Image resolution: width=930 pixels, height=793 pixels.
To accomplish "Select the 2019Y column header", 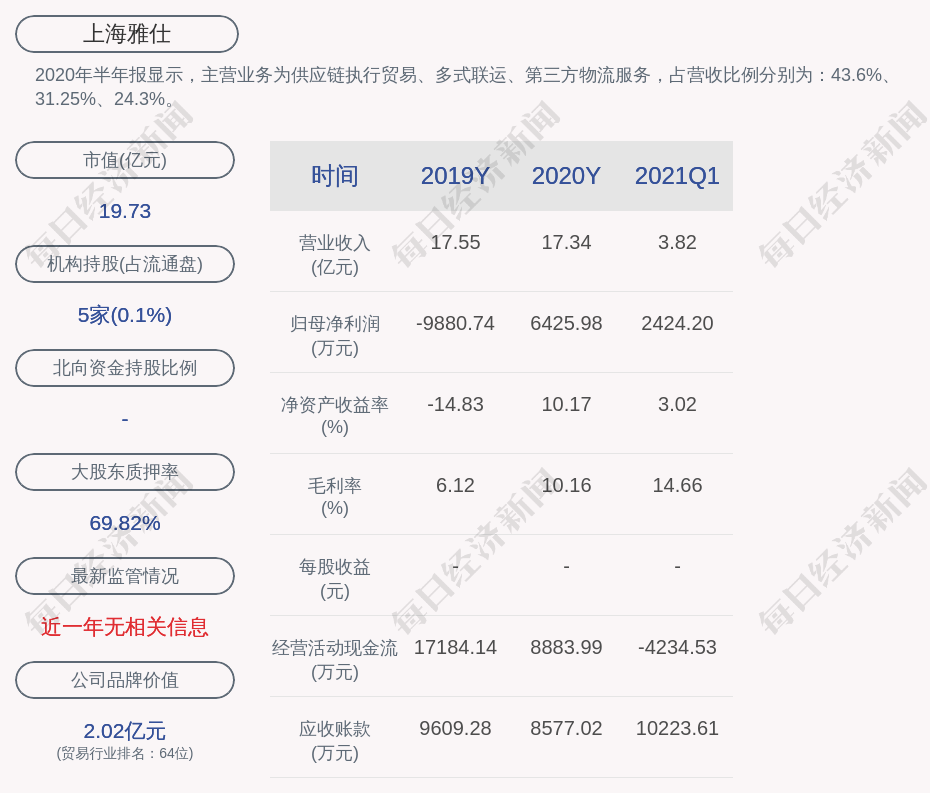I will pos(455,176).
